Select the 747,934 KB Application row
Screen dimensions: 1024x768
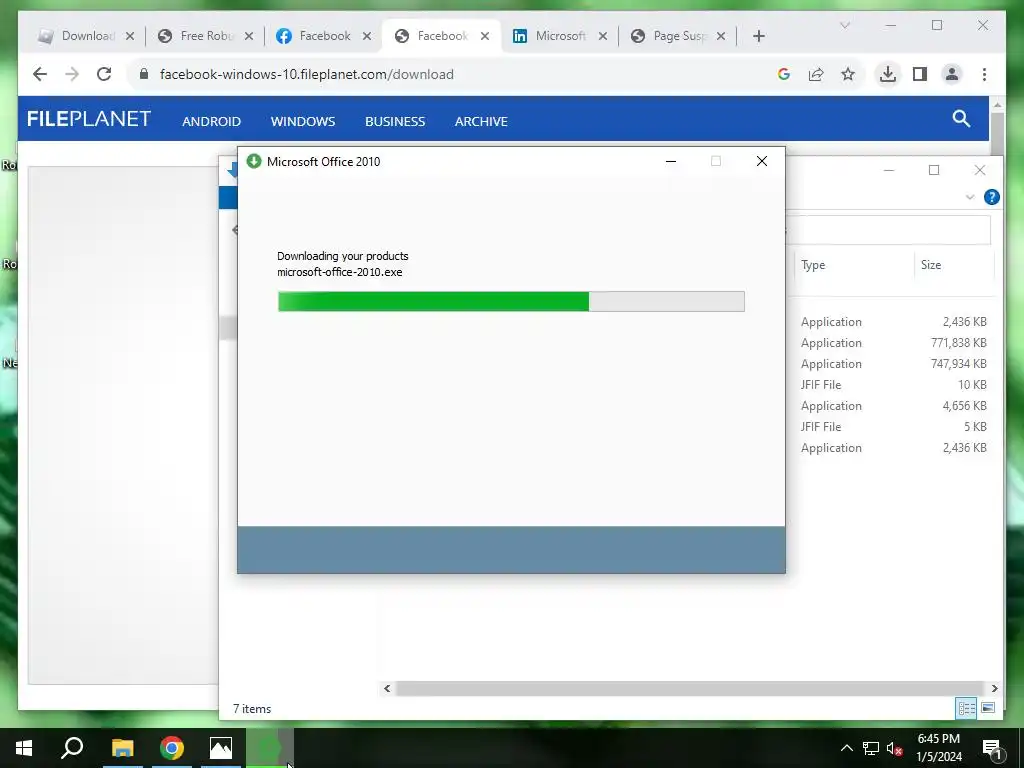click(893, 364)
